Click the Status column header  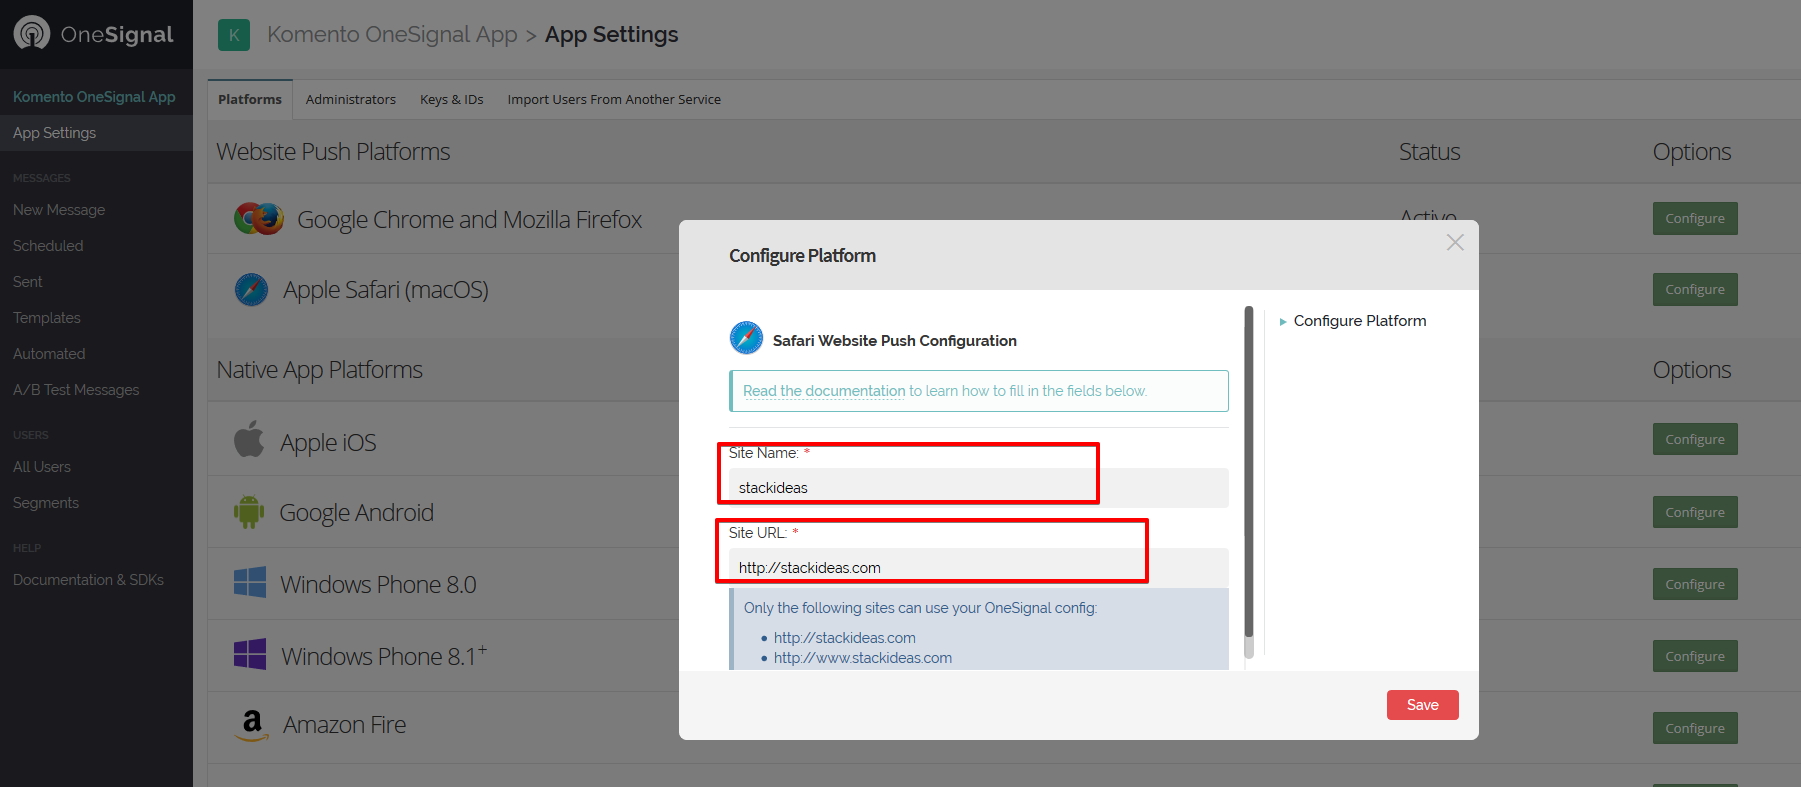tap(1430, 152)
